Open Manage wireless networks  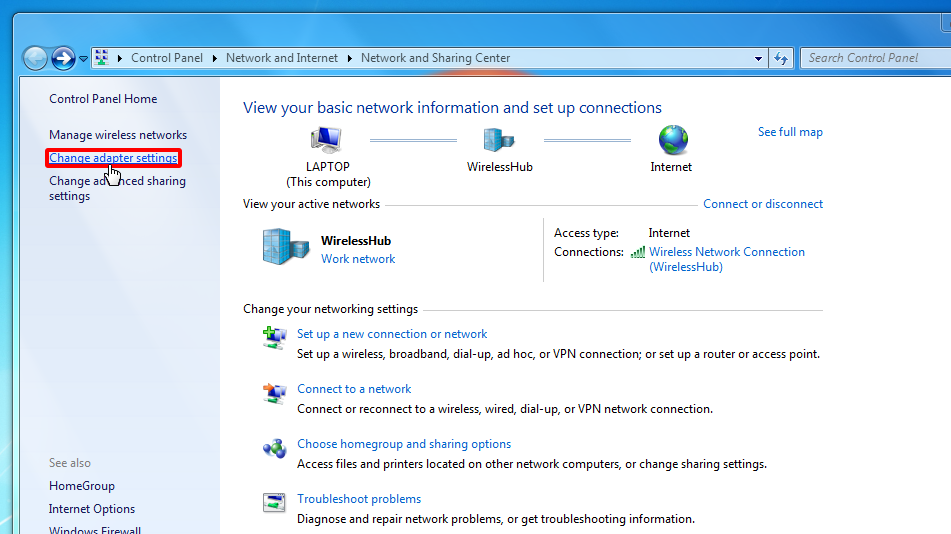(x=118, y=135)
